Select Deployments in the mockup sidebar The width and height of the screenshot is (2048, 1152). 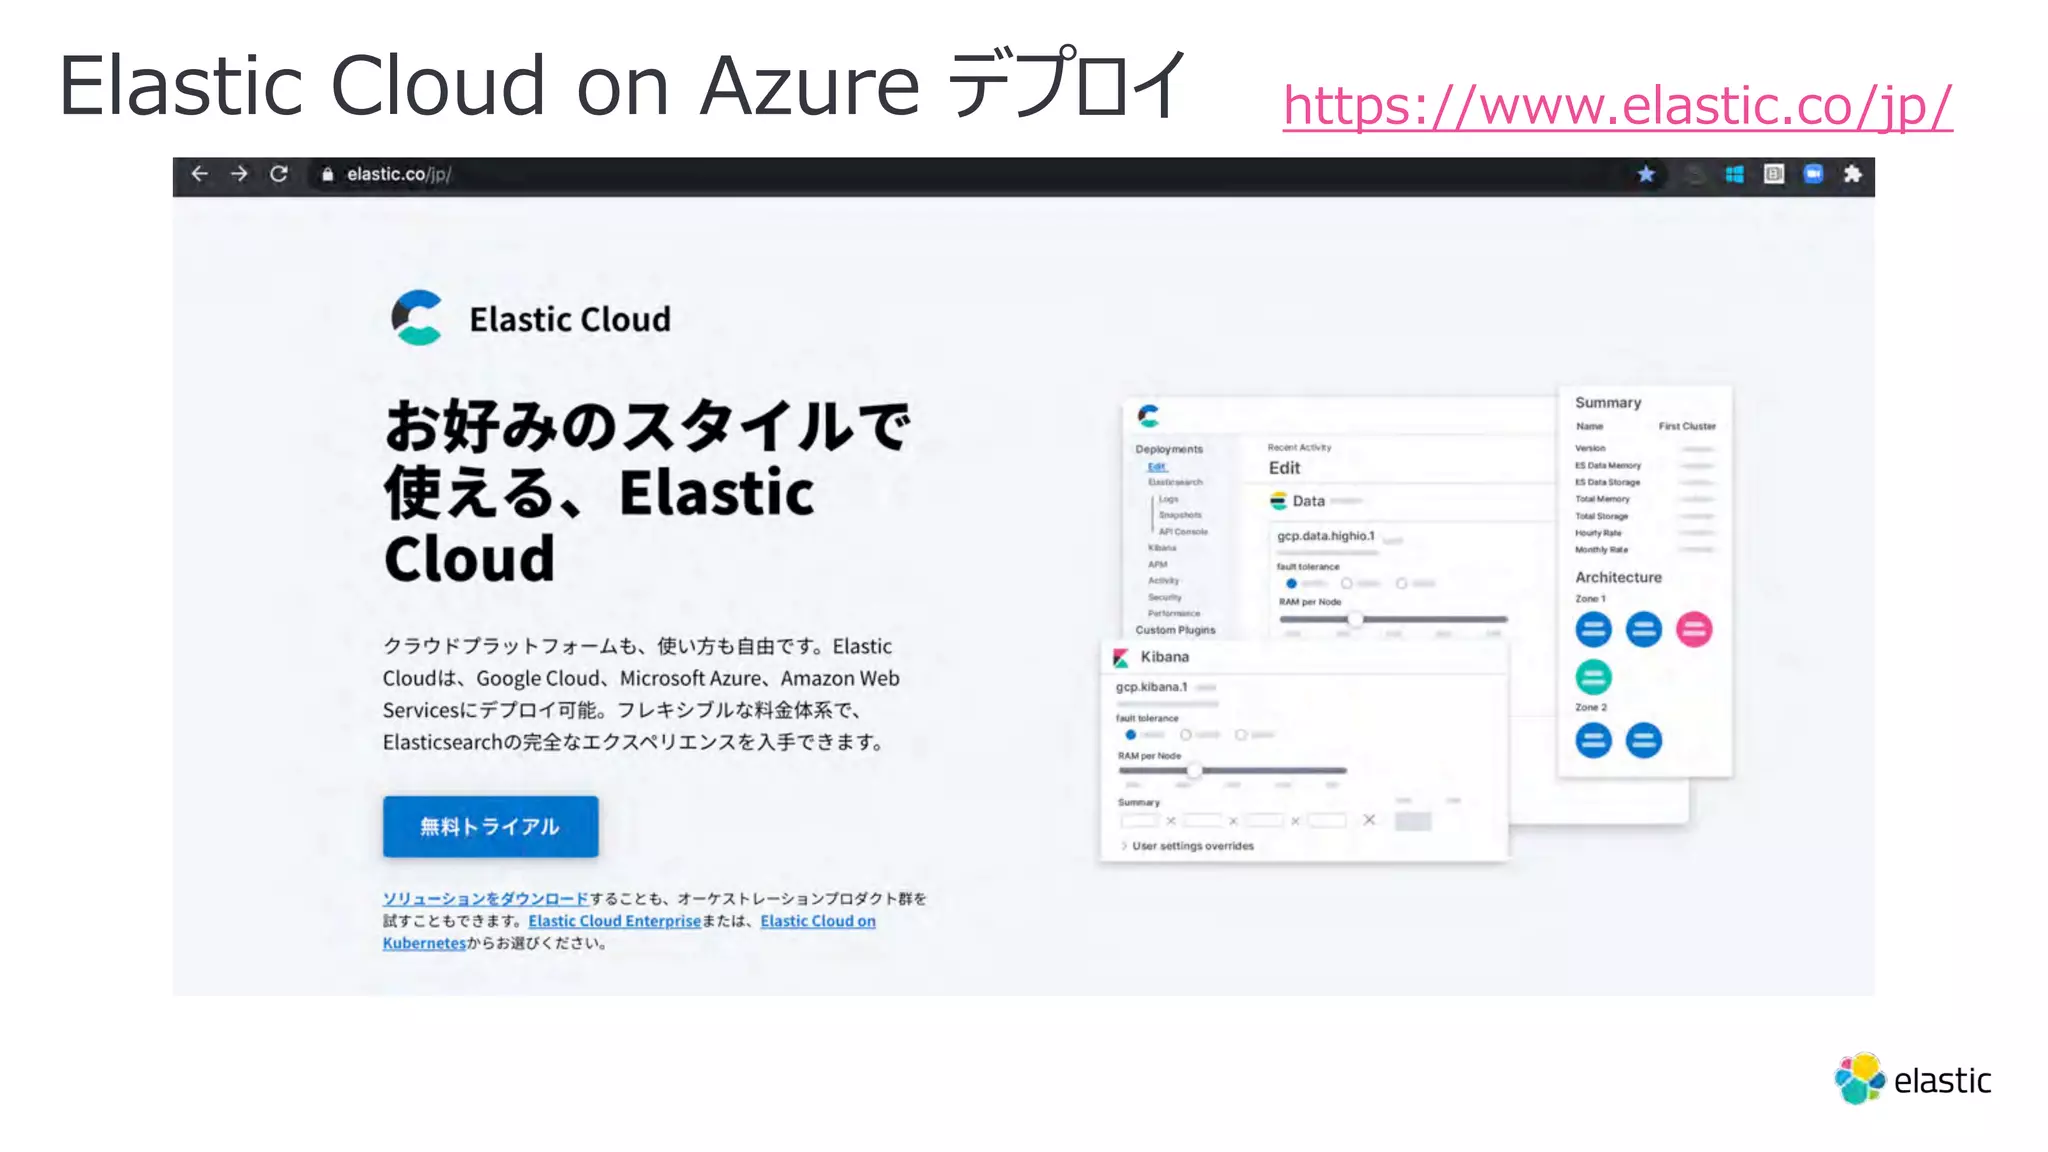pyautogui.click(x=1169, y=449)
